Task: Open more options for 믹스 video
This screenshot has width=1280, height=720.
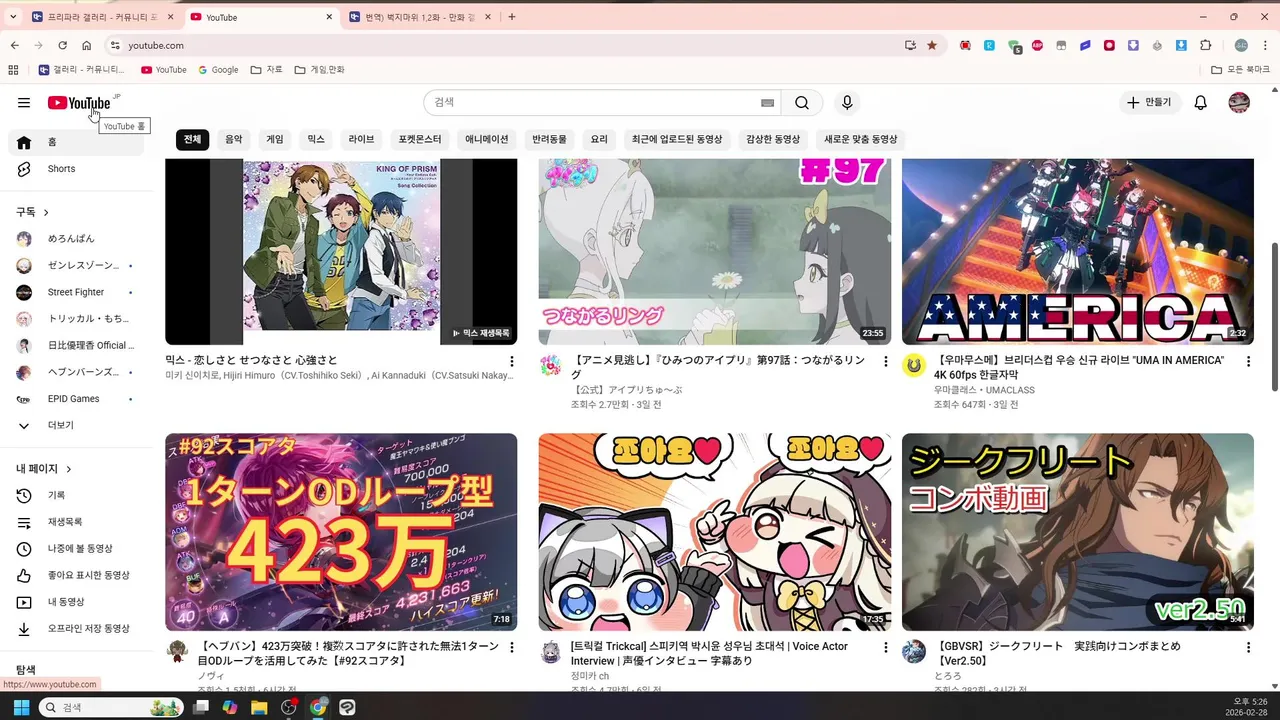Action: (512, 361)
